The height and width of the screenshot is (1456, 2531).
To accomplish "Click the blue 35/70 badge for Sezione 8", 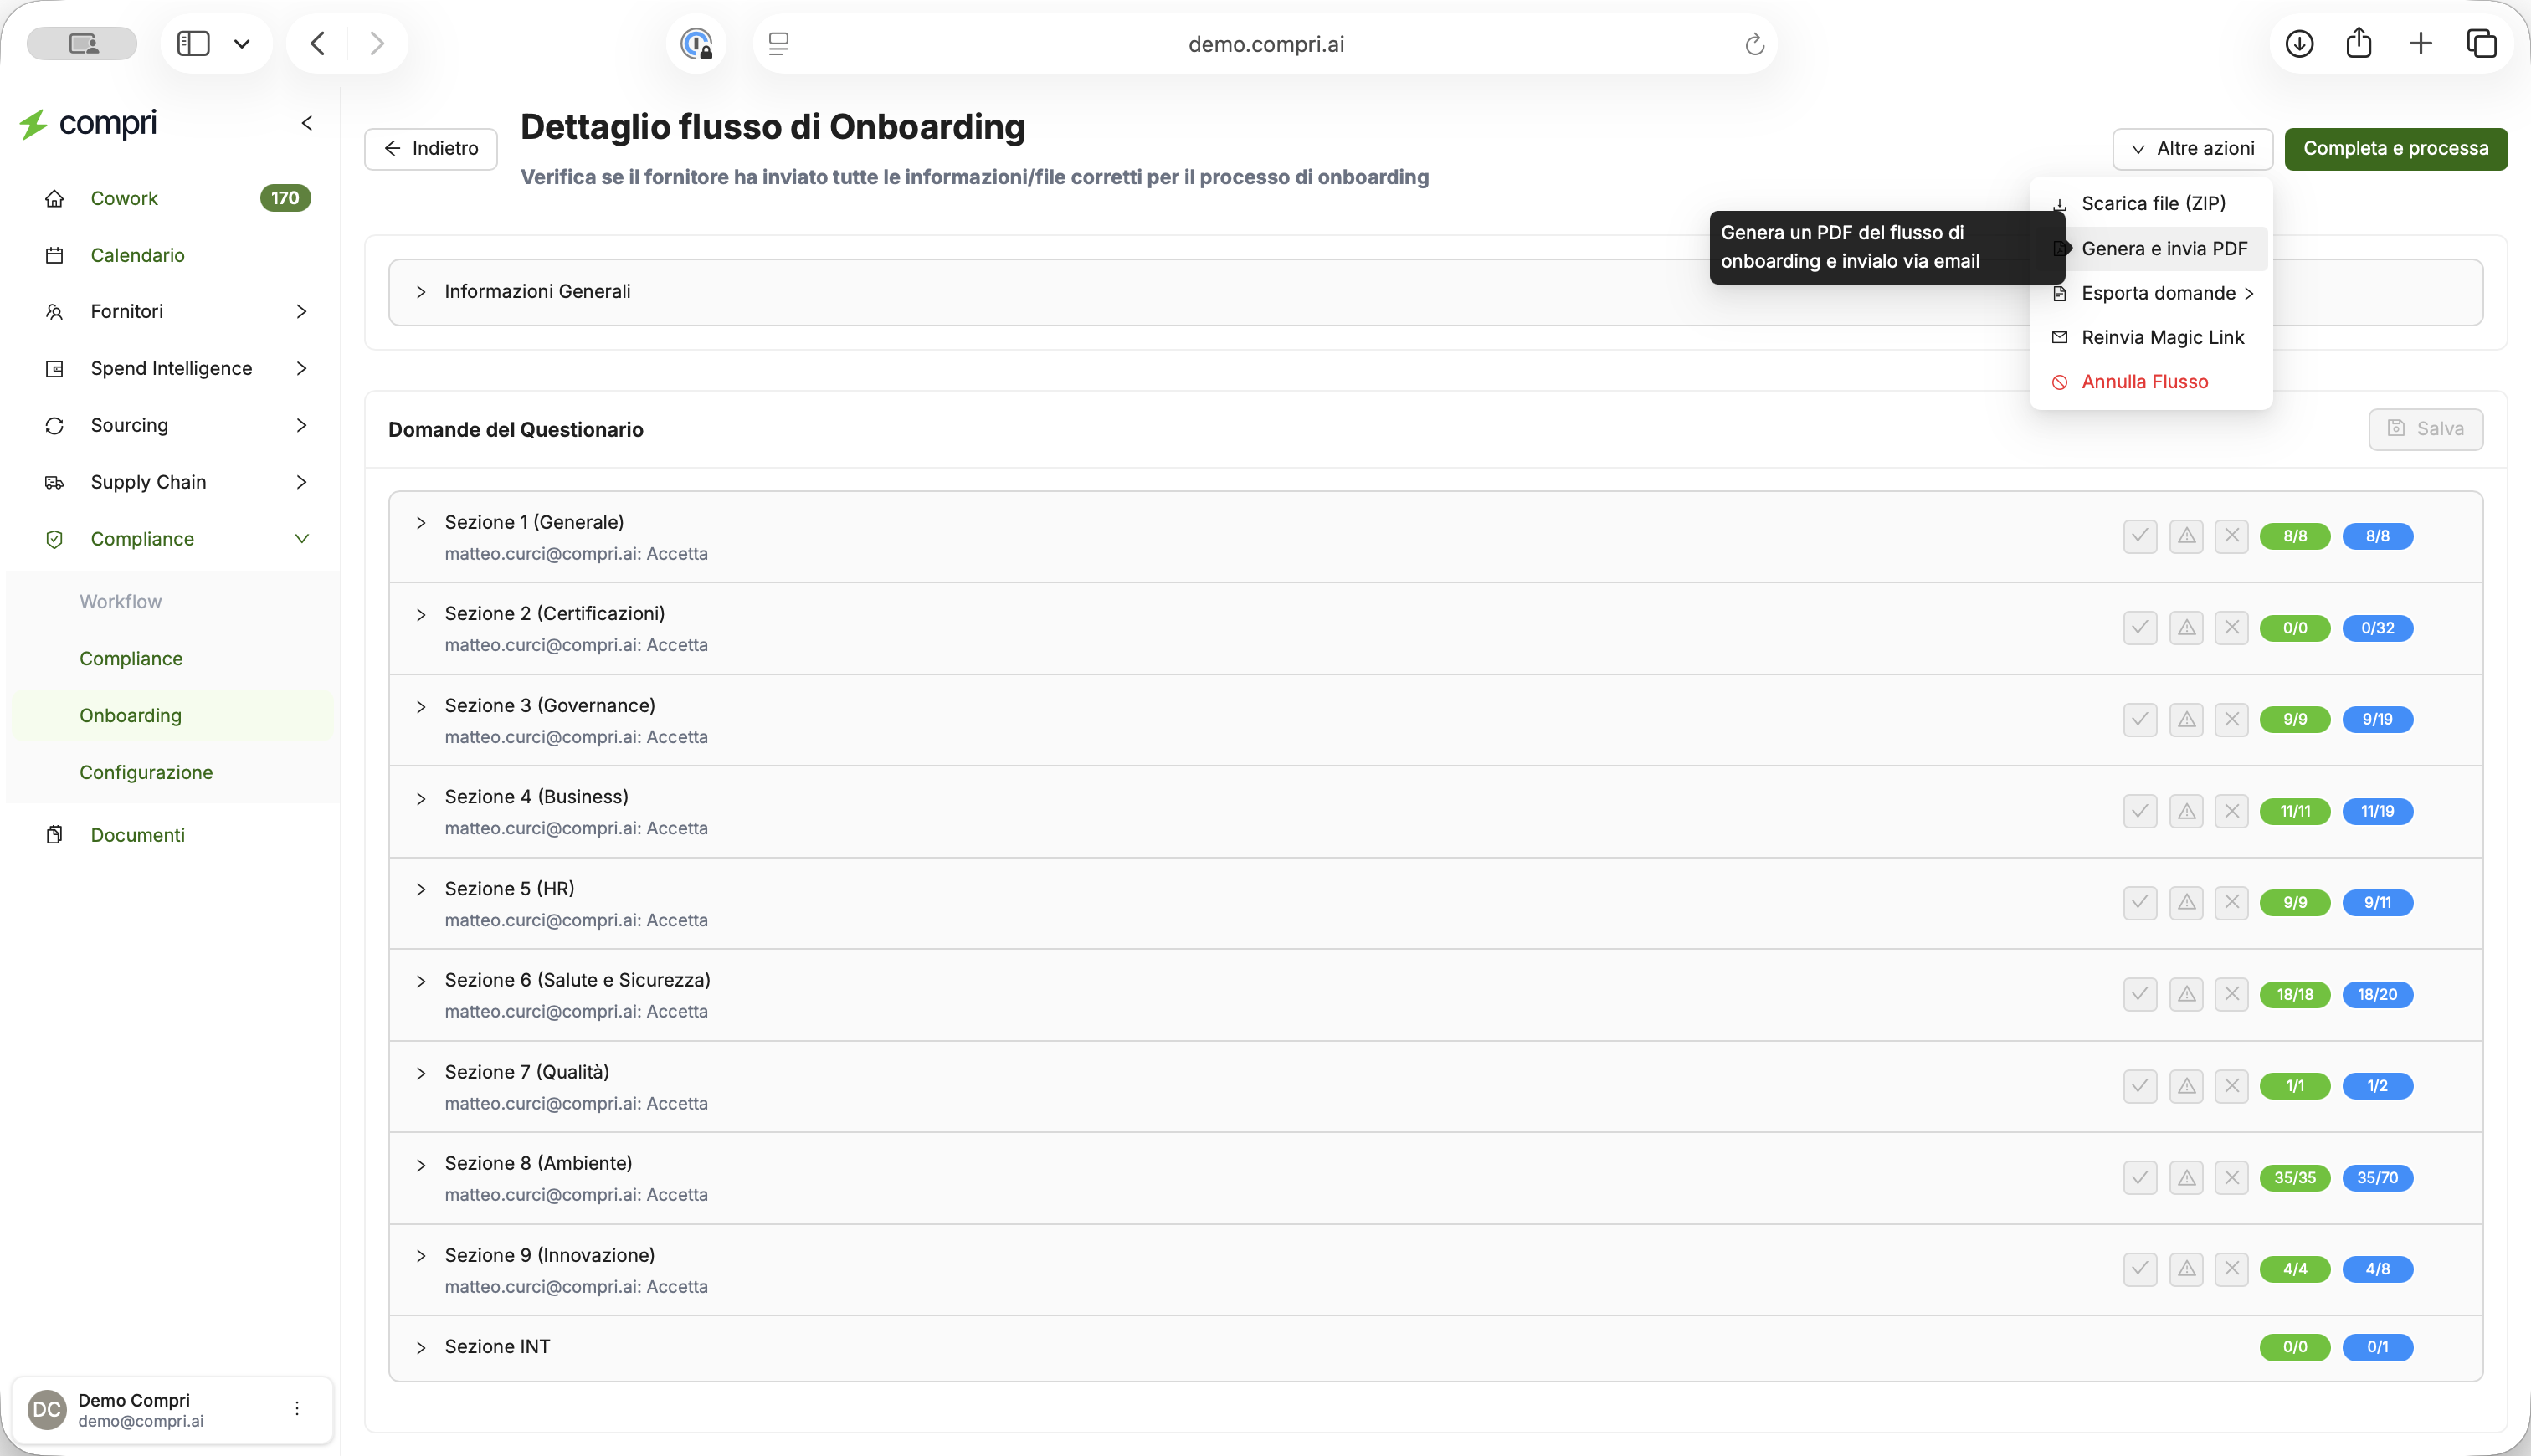I will click(2377, 1178).
